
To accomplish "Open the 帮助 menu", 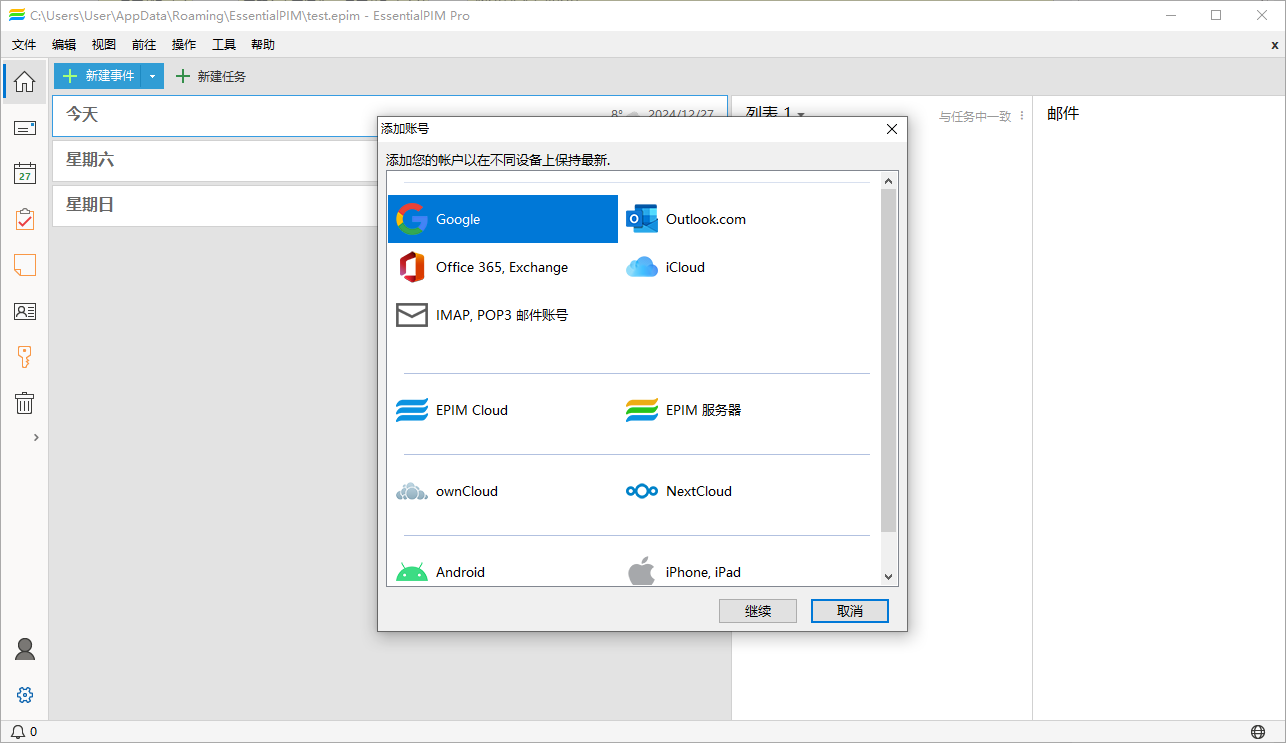I will click(x=263, y=45).
